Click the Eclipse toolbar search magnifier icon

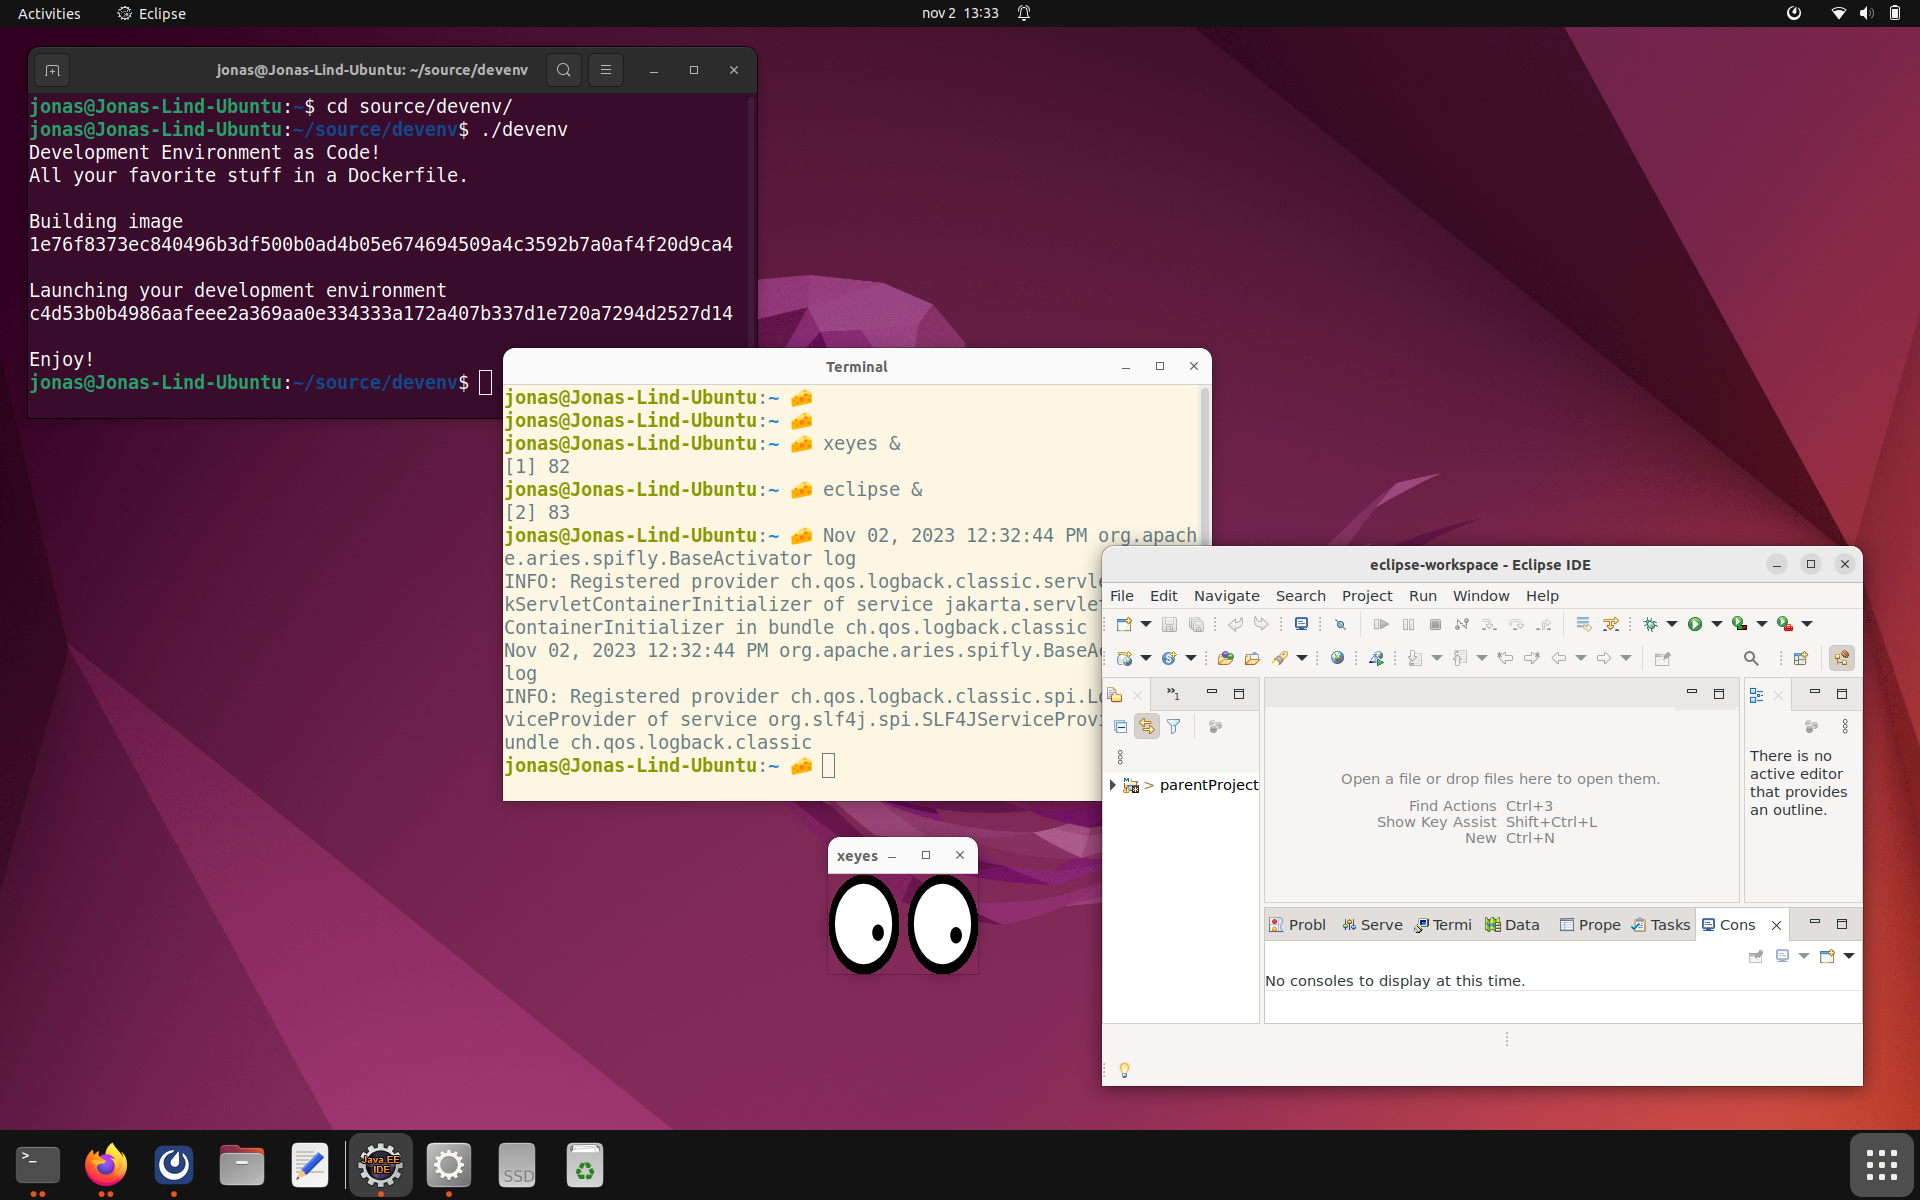click(1751, 658)
